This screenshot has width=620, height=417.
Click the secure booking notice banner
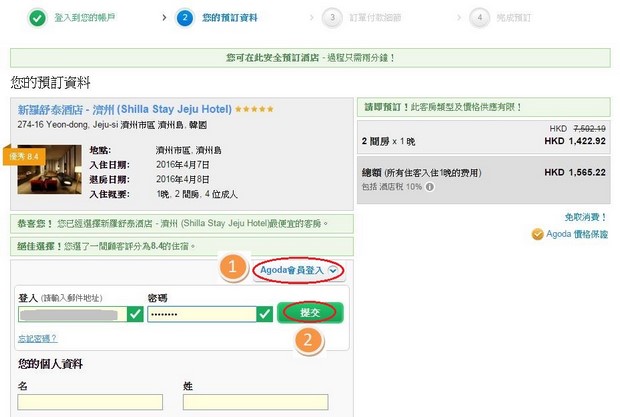[310, 58]
